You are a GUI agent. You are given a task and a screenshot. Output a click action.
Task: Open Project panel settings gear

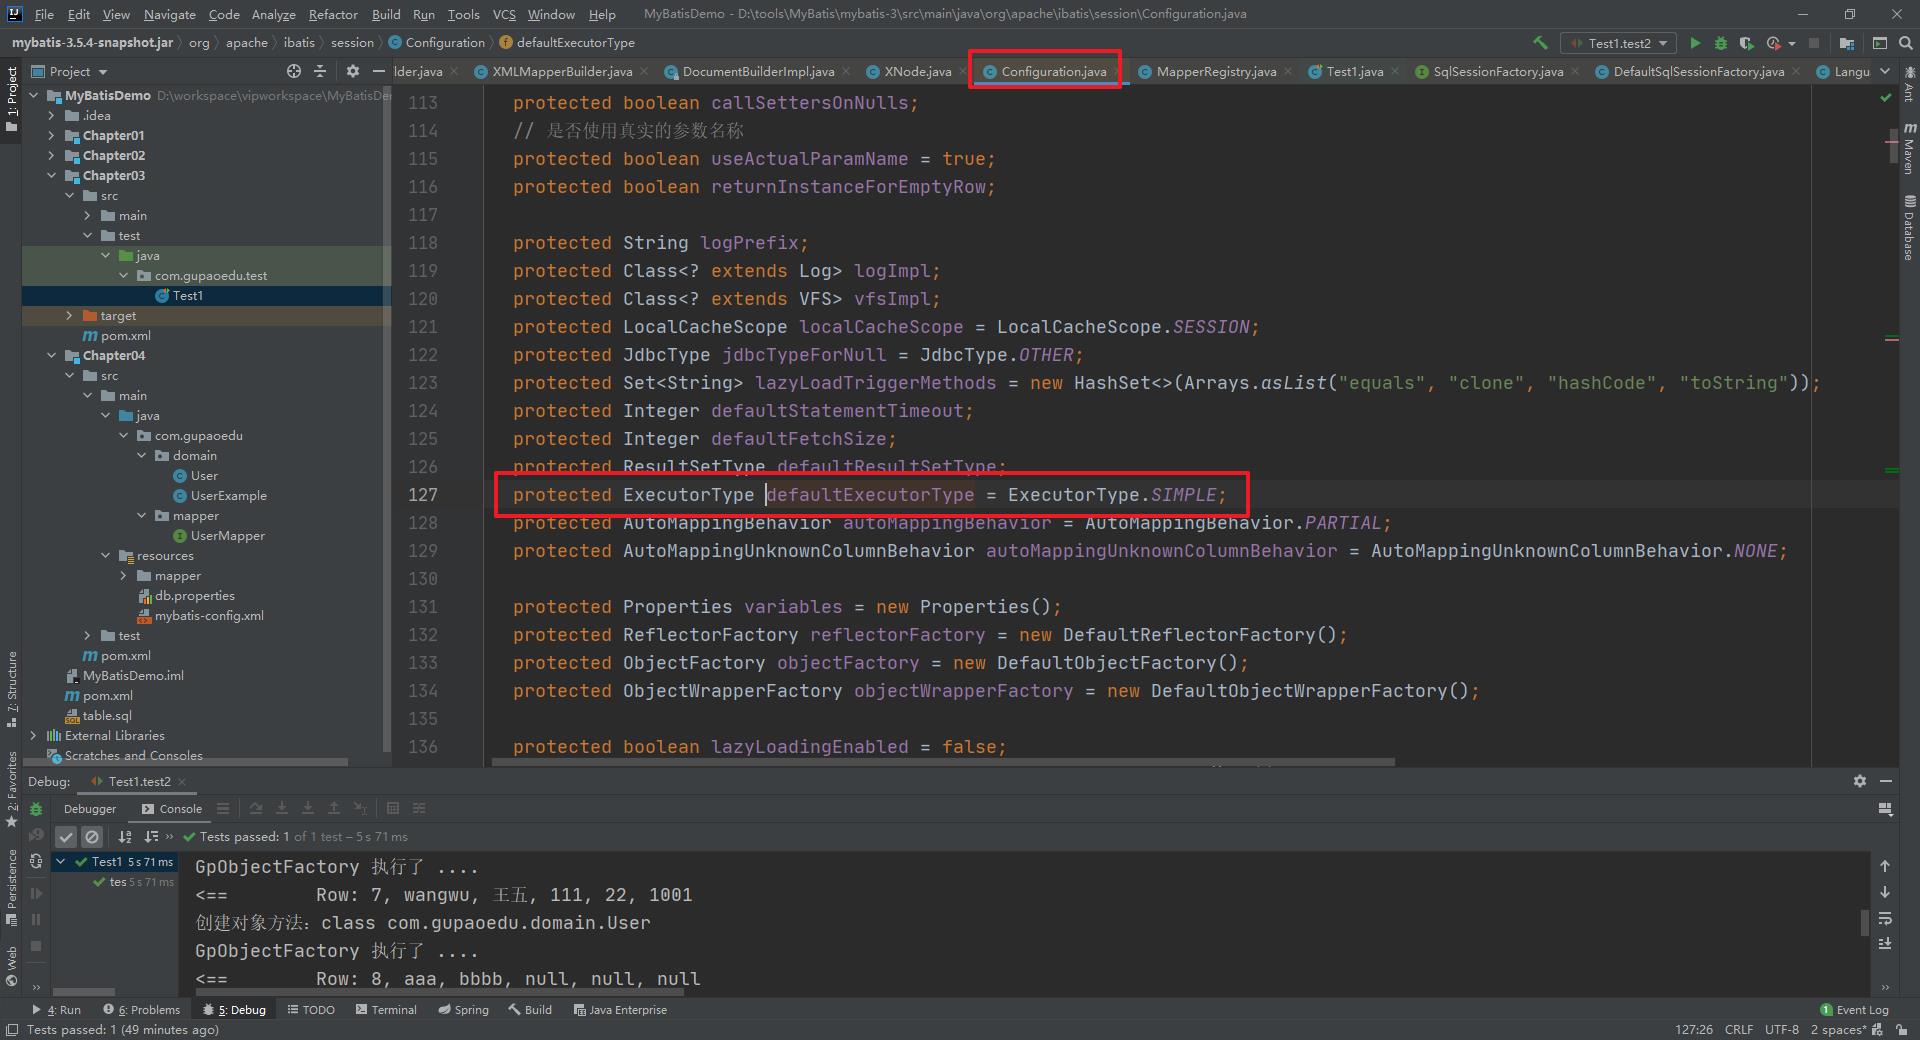click(352, 71)
